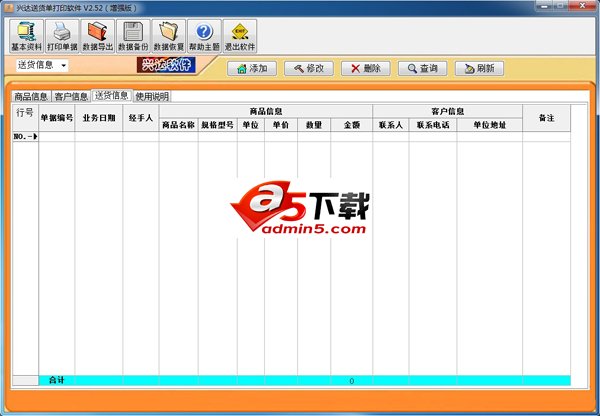Click the 刷新 refresh button
Viewport: 600px width, 416px height.
[479, 69]
